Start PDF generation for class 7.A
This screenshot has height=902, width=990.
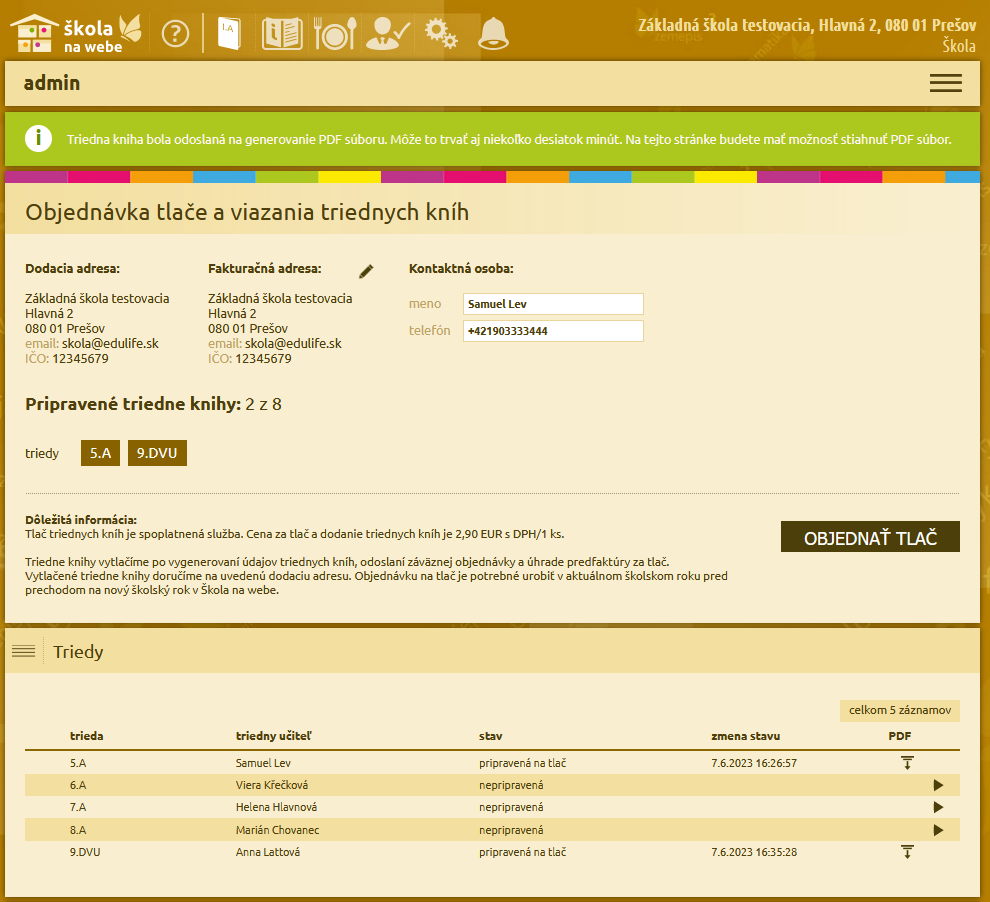point(938,807)
